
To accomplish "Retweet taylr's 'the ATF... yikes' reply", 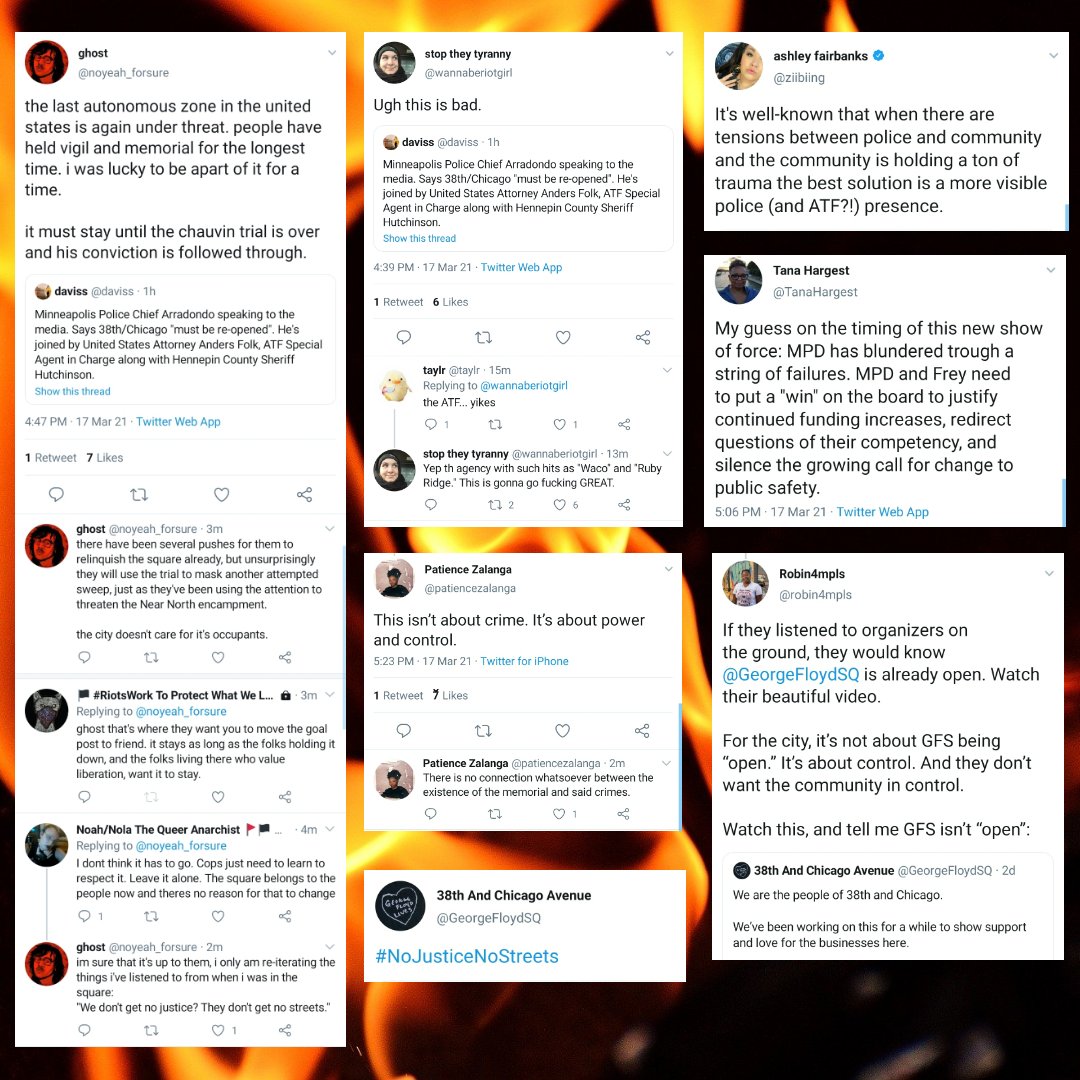I will pyautogui.click(x=495, y=424).
